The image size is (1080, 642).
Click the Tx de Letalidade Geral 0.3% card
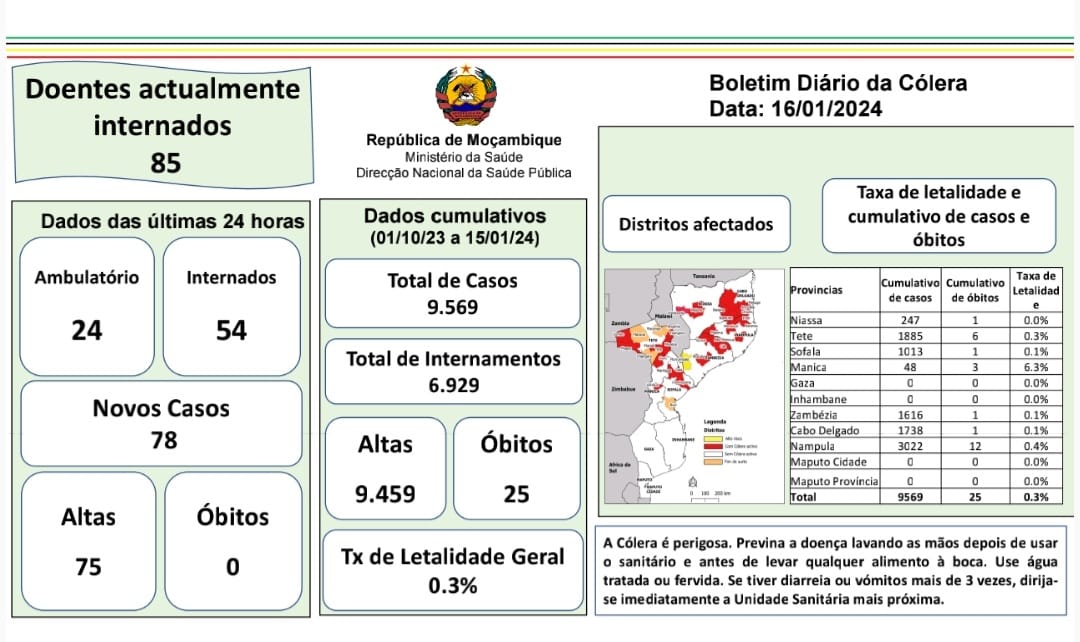453,570
